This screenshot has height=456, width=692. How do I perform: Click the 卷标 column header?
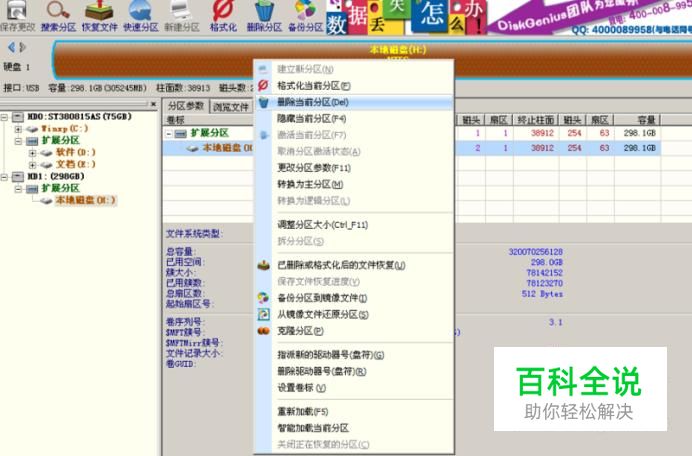point(208,120)
